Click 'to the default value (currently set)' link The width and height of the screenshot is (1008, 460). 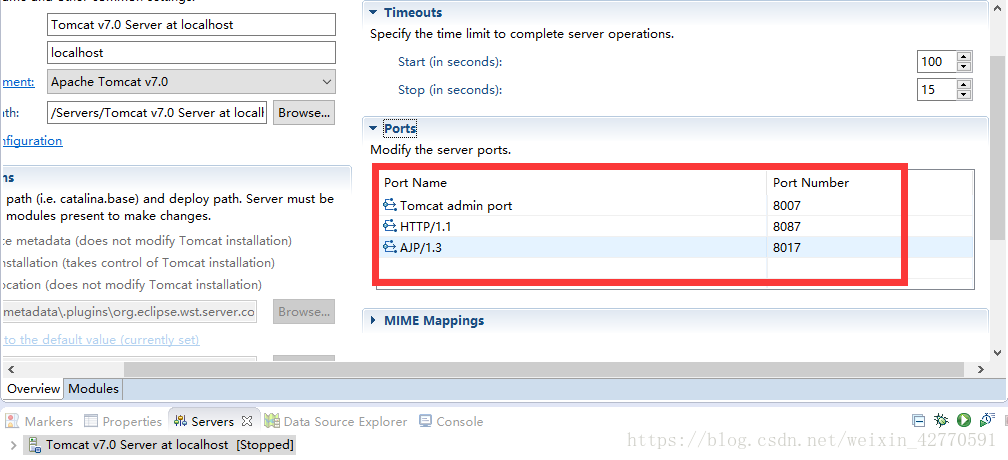[x=102, y=339]
